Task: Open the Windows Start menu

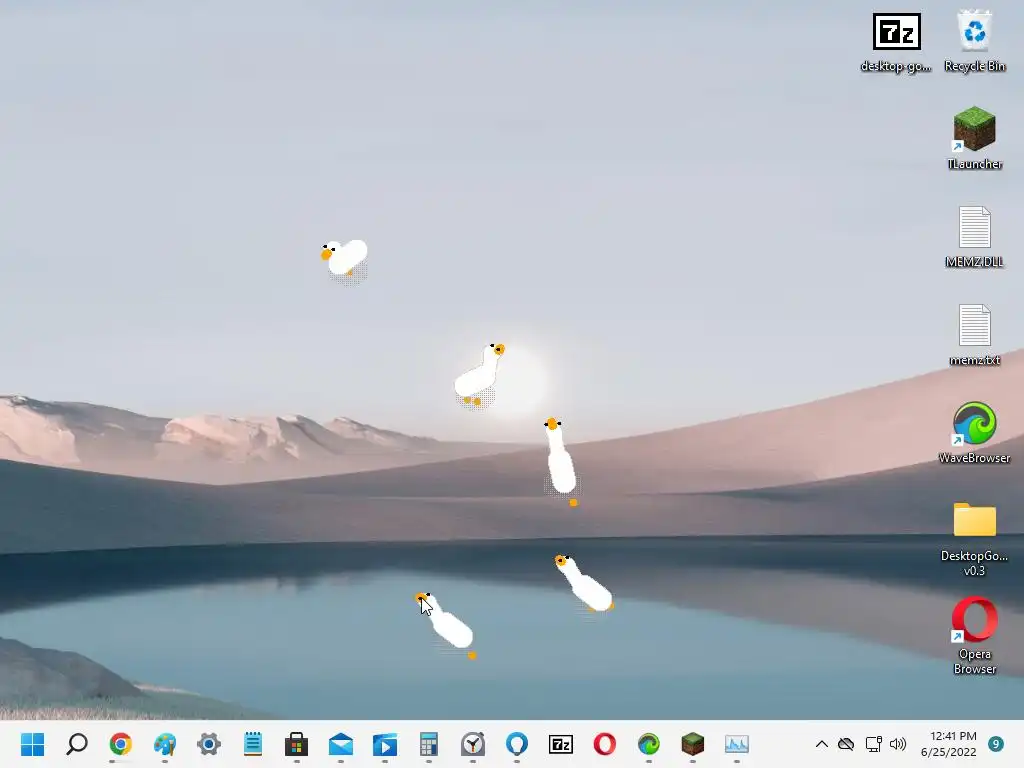Action: 33,744
